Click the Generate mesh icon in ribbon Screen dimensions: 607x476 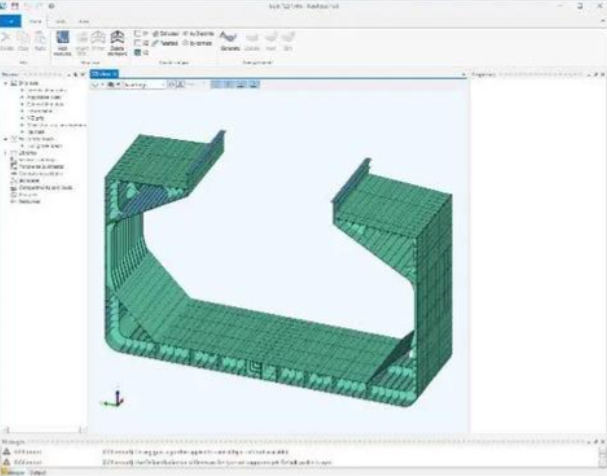click(x=228, y=40)
